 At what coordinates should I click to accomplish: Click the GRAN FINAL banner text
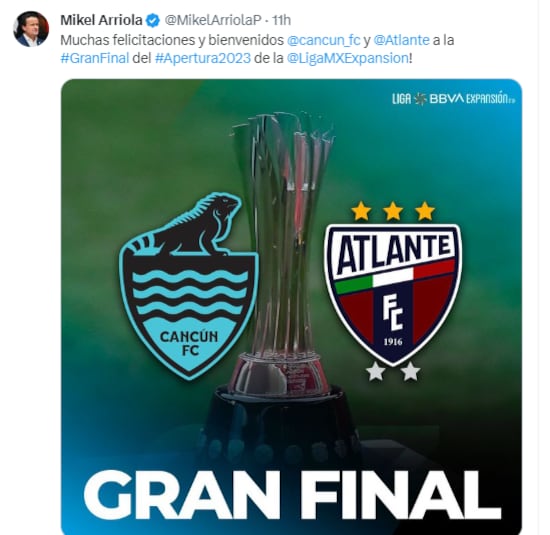tap(292, 495)
